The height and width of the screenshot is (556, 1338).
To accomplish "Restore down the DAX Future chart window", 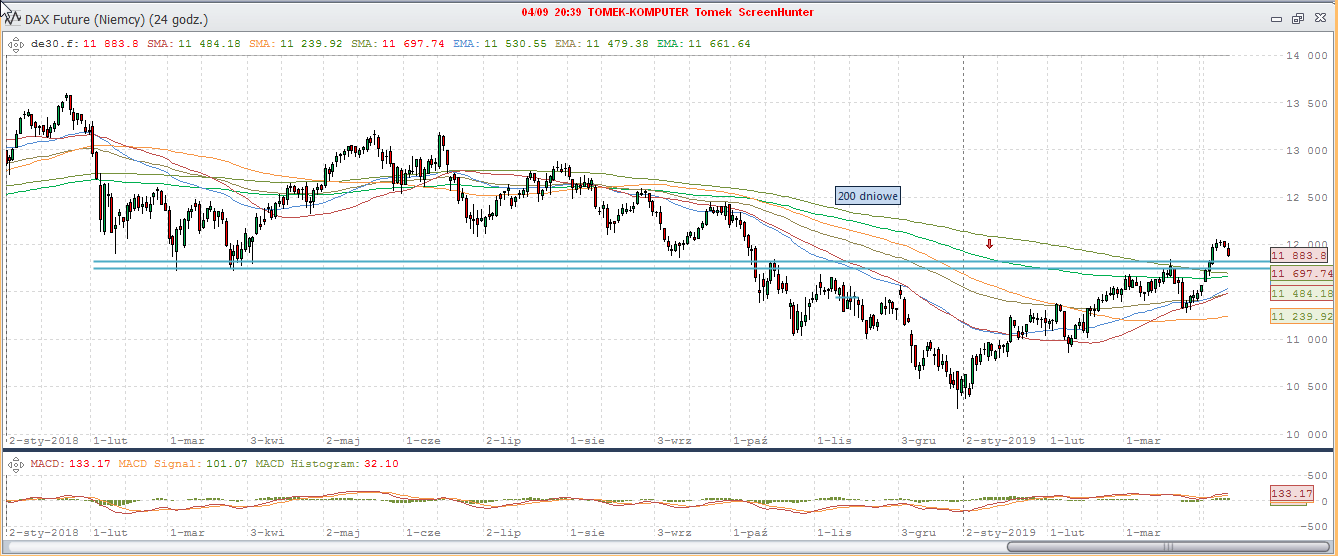I will click(1298, 18).
